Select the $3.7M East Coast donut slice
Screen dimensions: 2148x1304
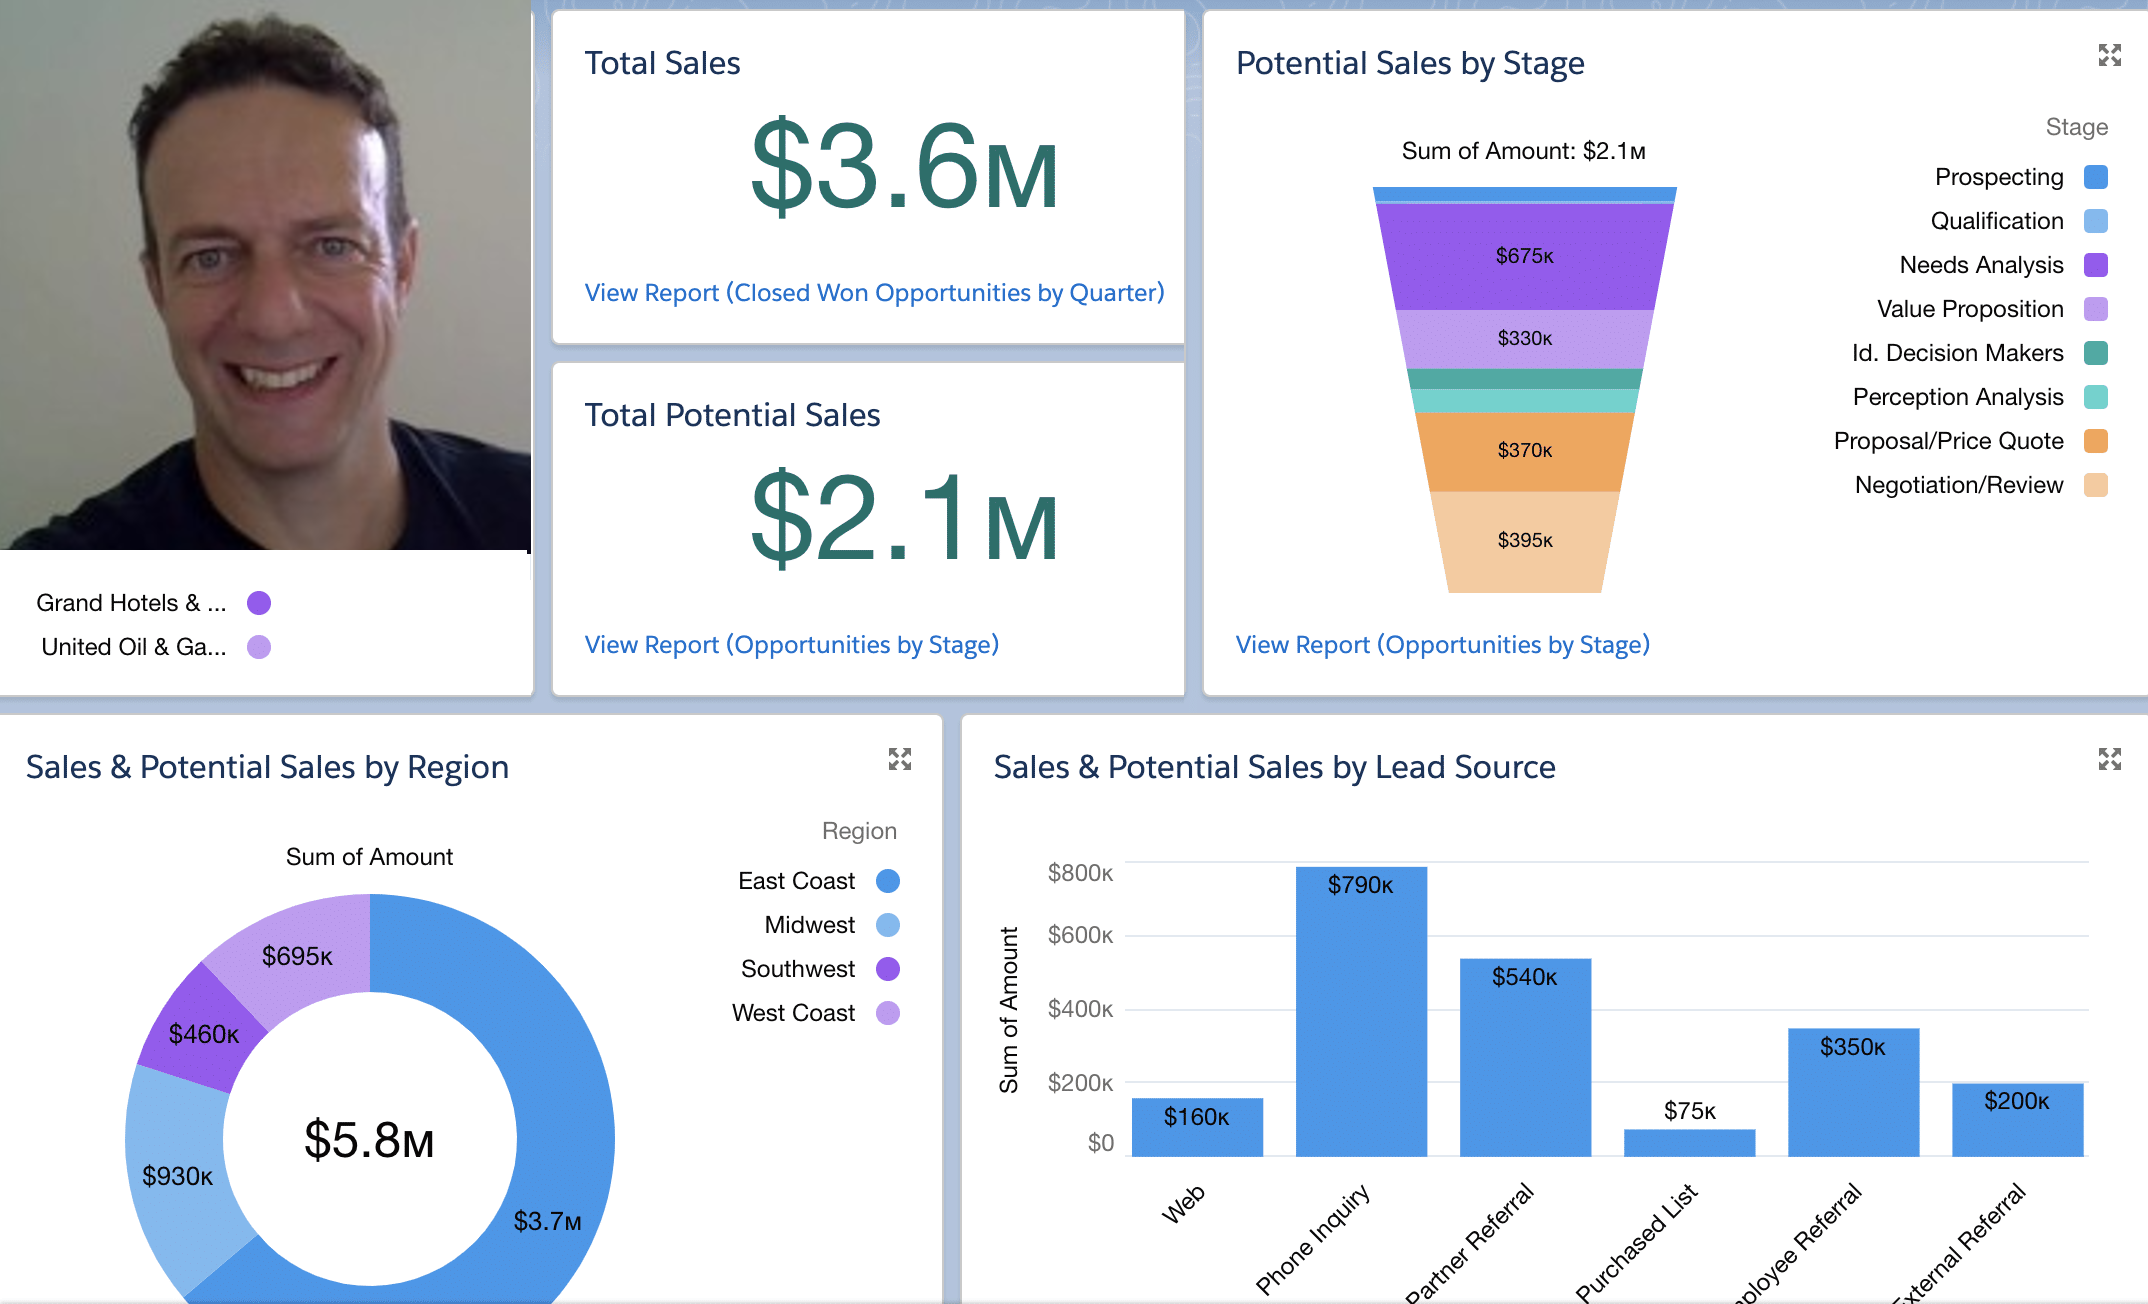point(548,1220)
